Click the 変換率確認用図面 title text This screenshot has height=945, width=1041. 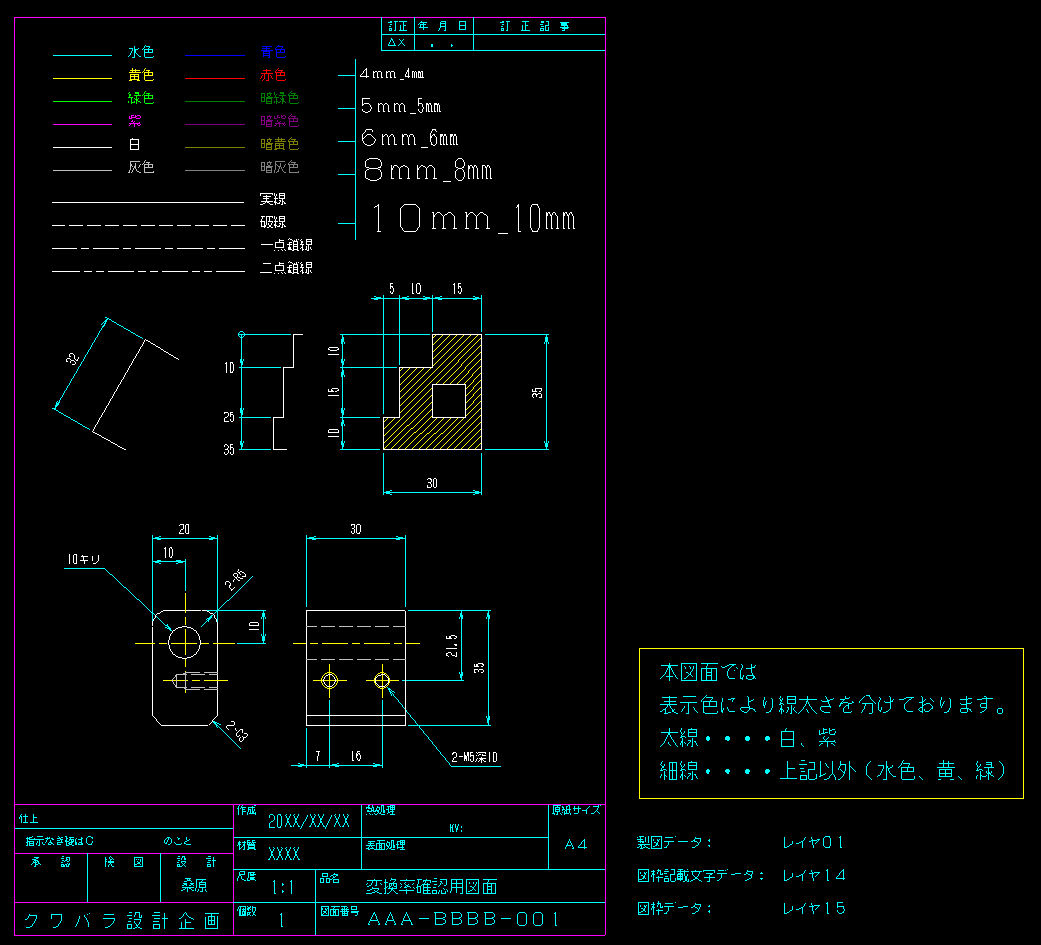point(430,886)
